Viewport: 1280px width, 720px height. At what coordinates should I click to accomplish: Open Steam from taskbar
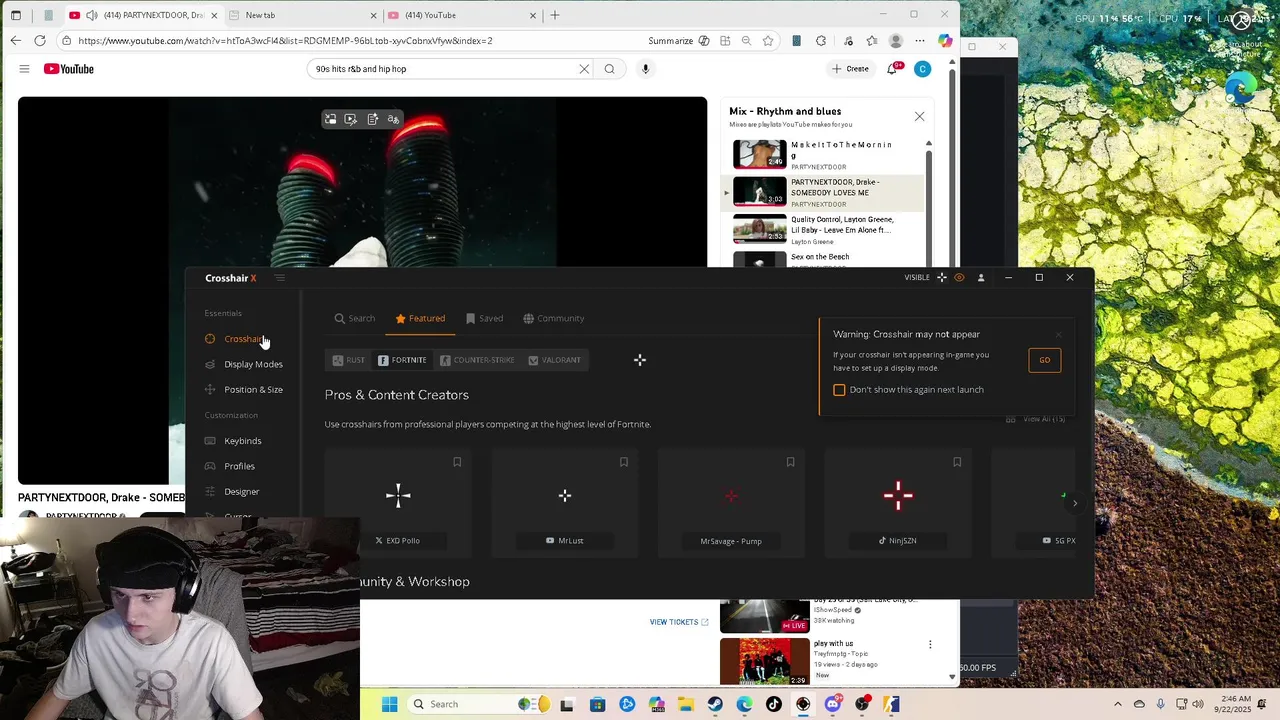tap(715, 704)
